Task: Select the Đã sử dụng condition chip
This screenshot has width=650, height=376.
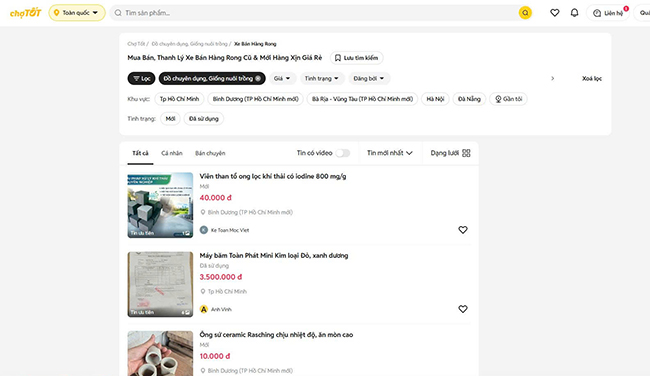Action: point(204,119)
